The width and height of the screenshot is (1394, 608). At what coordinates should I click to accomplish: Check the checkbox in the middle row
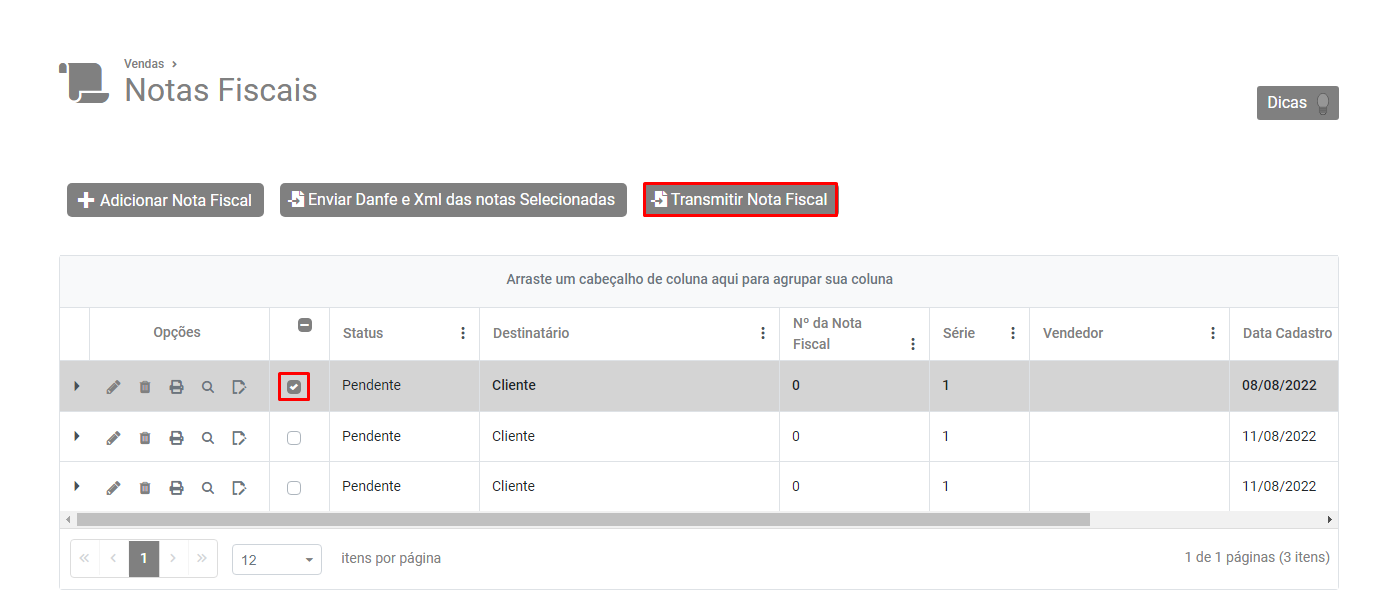[x=294, y=437]
